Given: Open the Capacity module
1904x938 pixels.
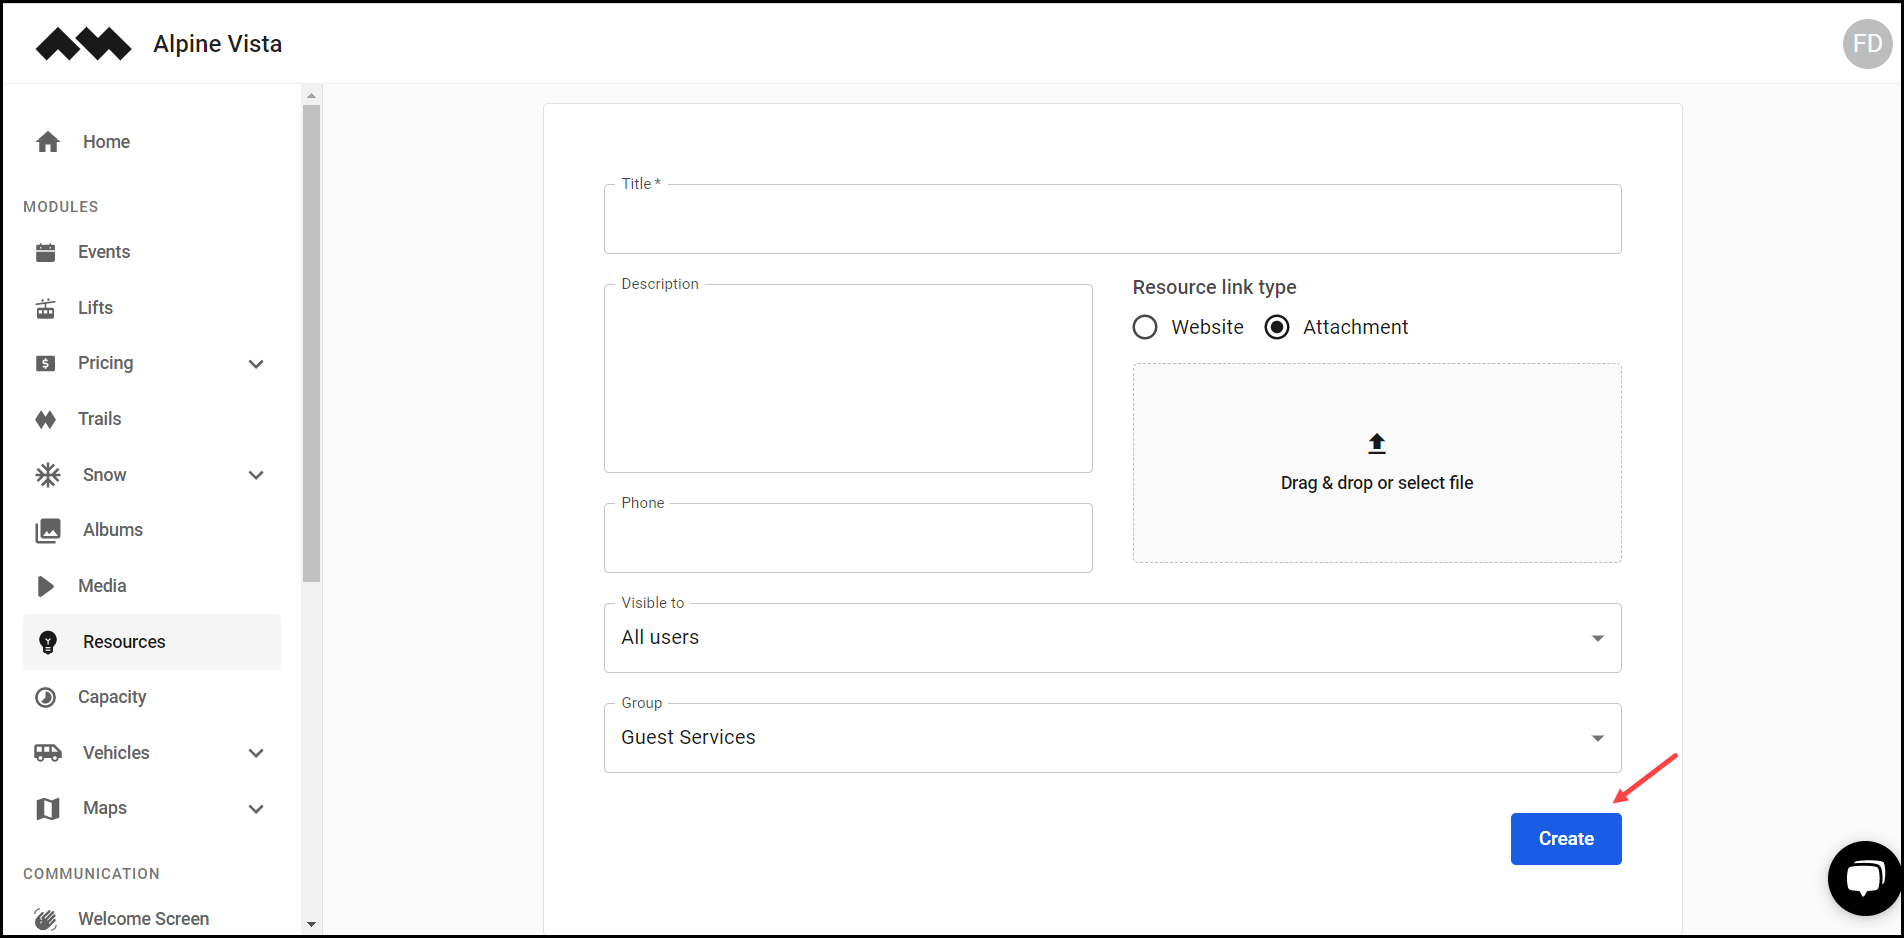Looking at the screenshot, I should [152, 697].
